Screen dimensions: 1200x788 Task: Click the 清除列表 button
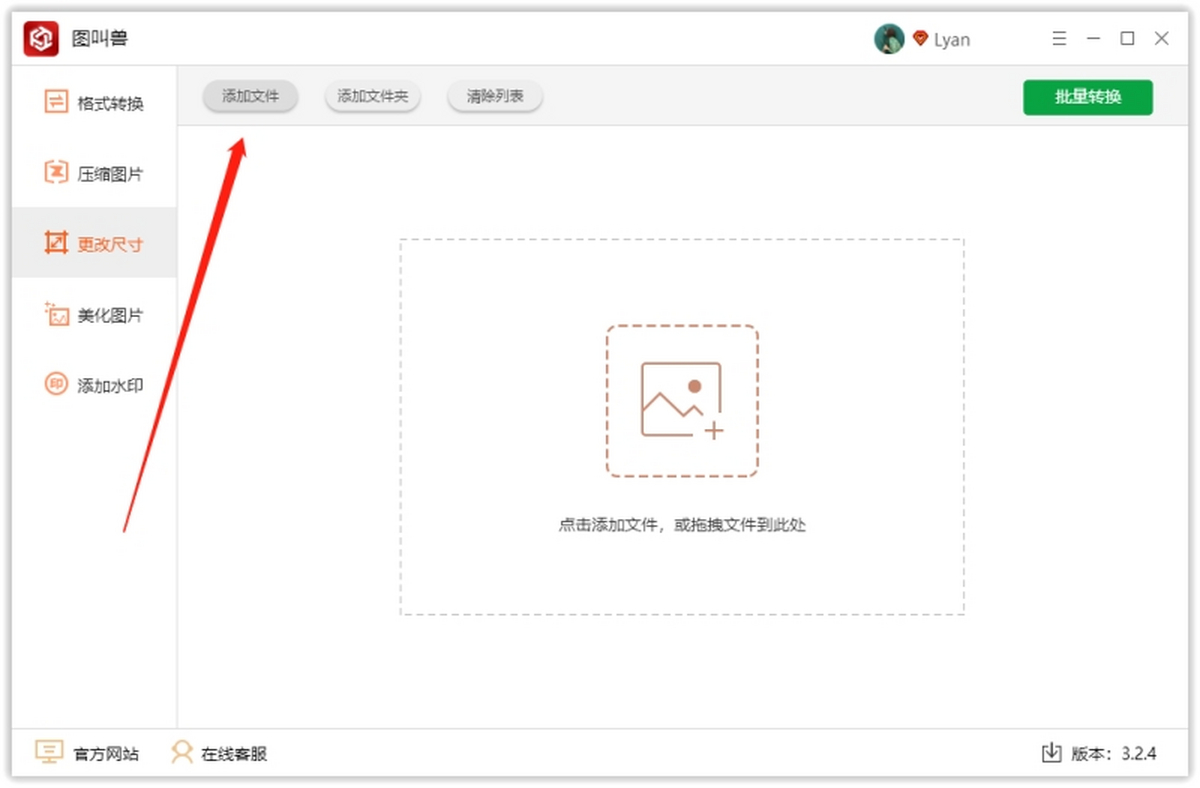[x=495, y=97]
